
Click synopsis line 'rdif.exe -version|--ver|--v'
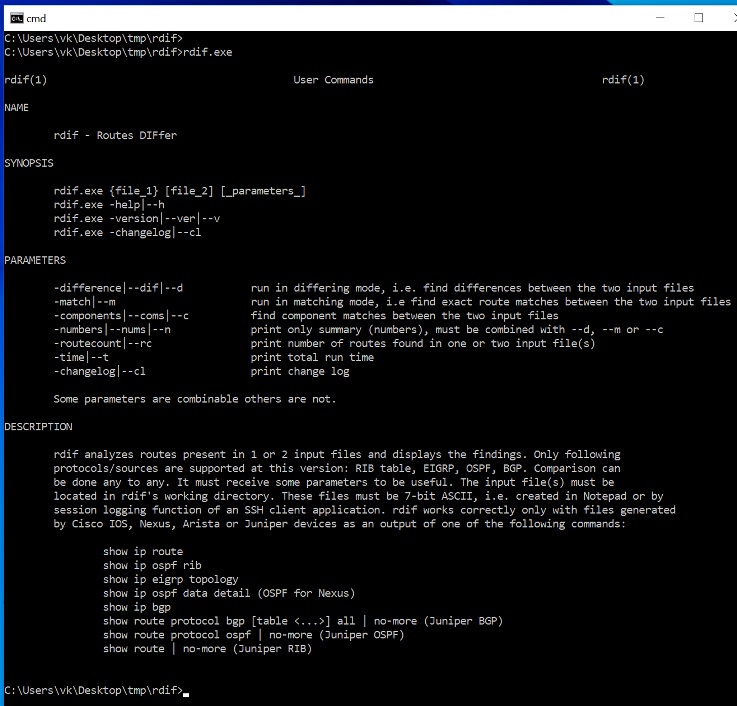(x=137, y=219)
